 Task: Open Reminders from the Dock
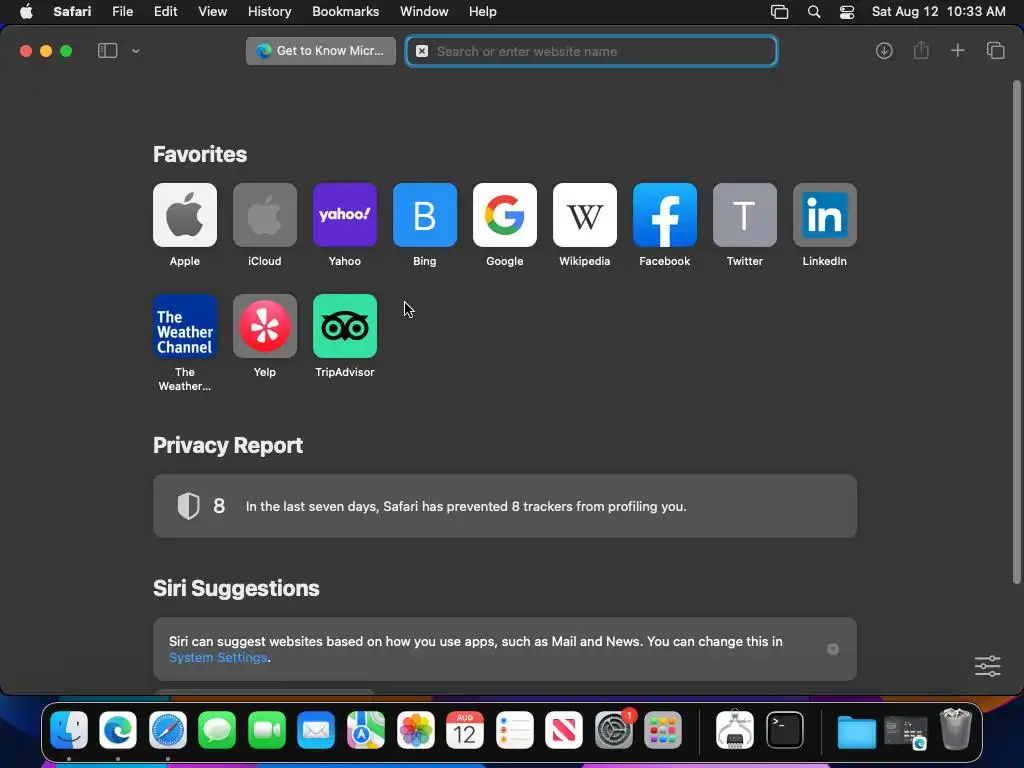515,730
